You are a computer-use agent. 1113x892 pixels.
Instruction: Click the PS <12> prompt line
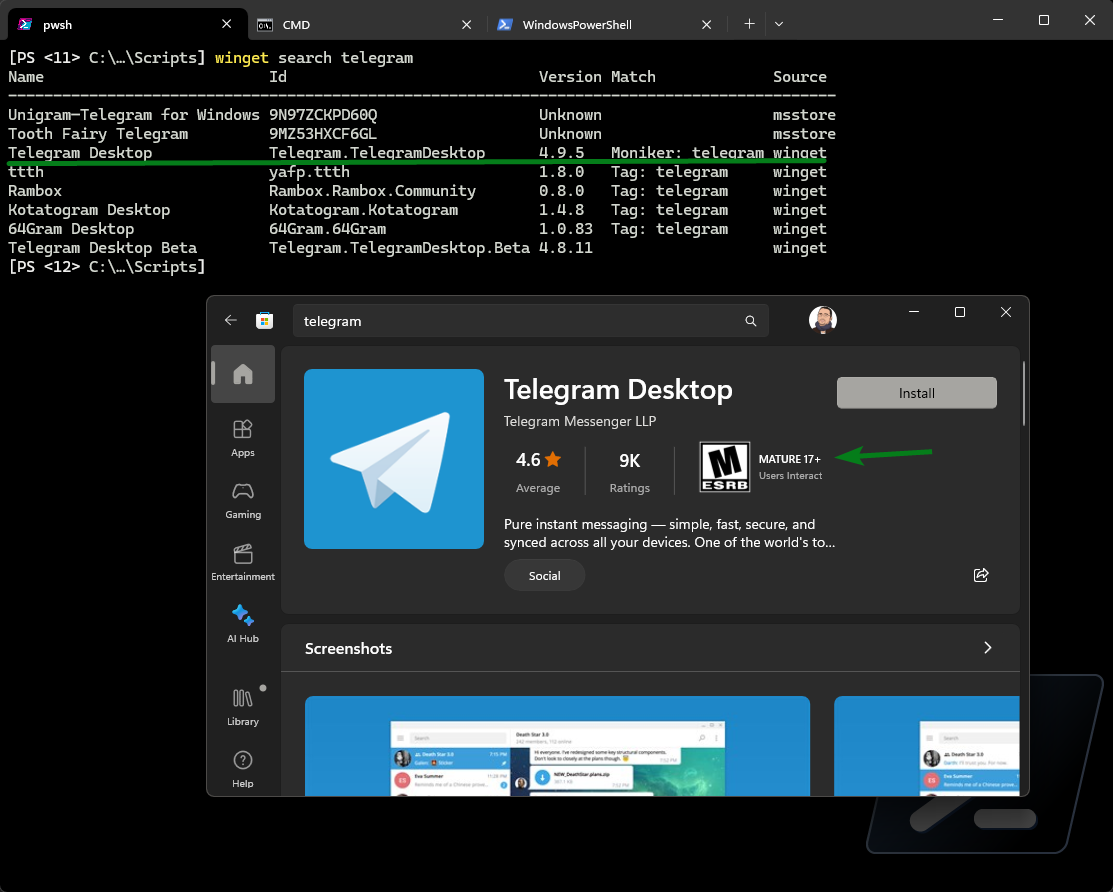pos(106,267)
